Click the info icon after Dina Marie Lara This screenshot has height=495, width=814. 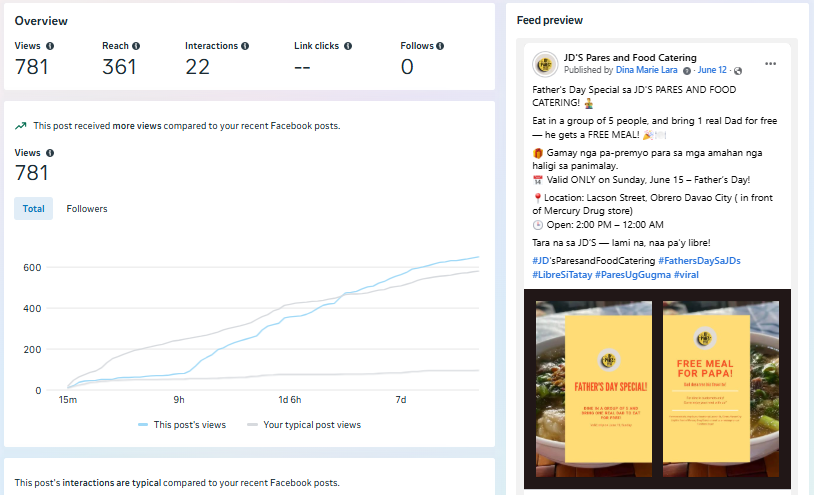pos(687,71)
